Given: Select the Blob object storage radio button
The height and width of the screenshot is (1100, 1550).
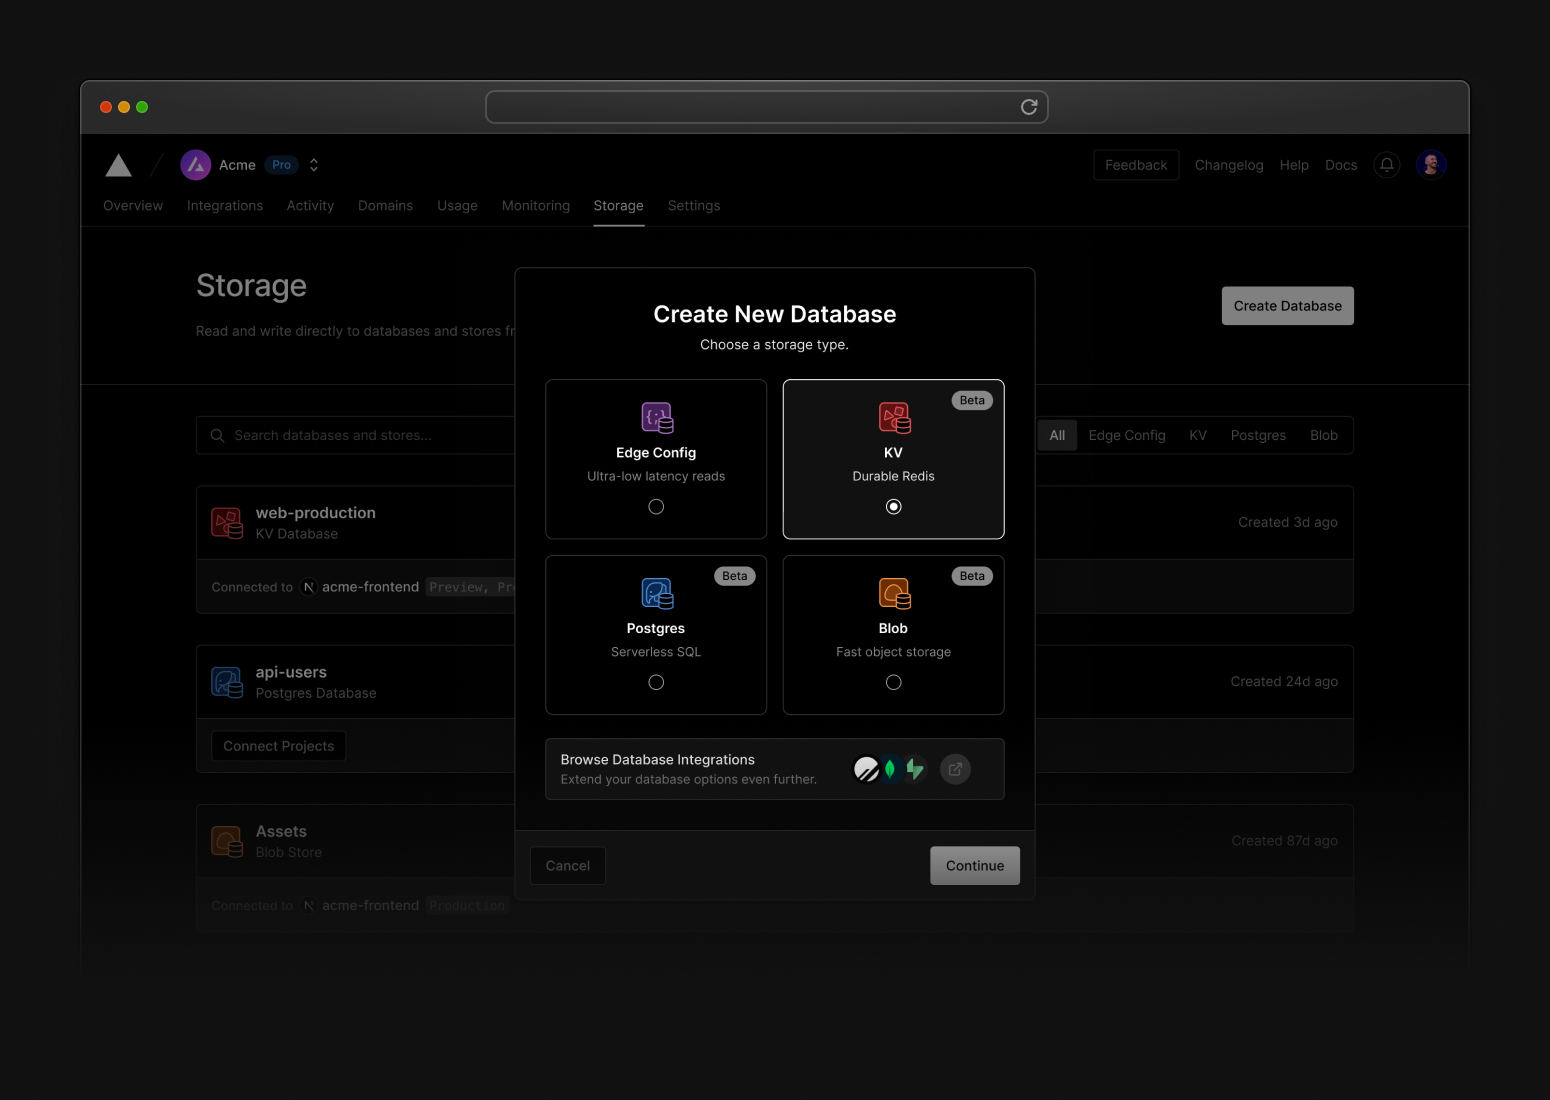Looking at the screenshot, I should coord(894,683).
